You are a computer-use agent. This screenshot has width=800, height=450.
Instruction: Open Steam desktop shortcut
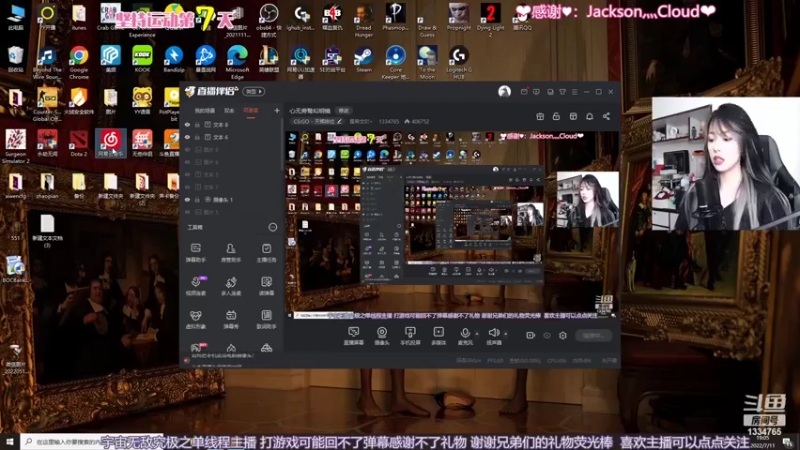[364, 59]
